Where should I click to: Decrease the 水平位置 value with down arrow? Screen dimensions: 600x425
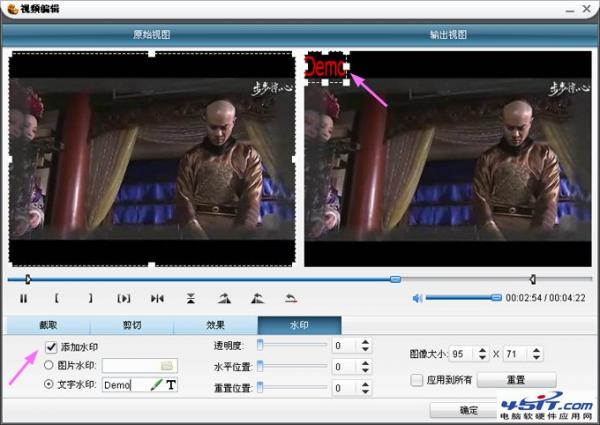tap(365, 370)
